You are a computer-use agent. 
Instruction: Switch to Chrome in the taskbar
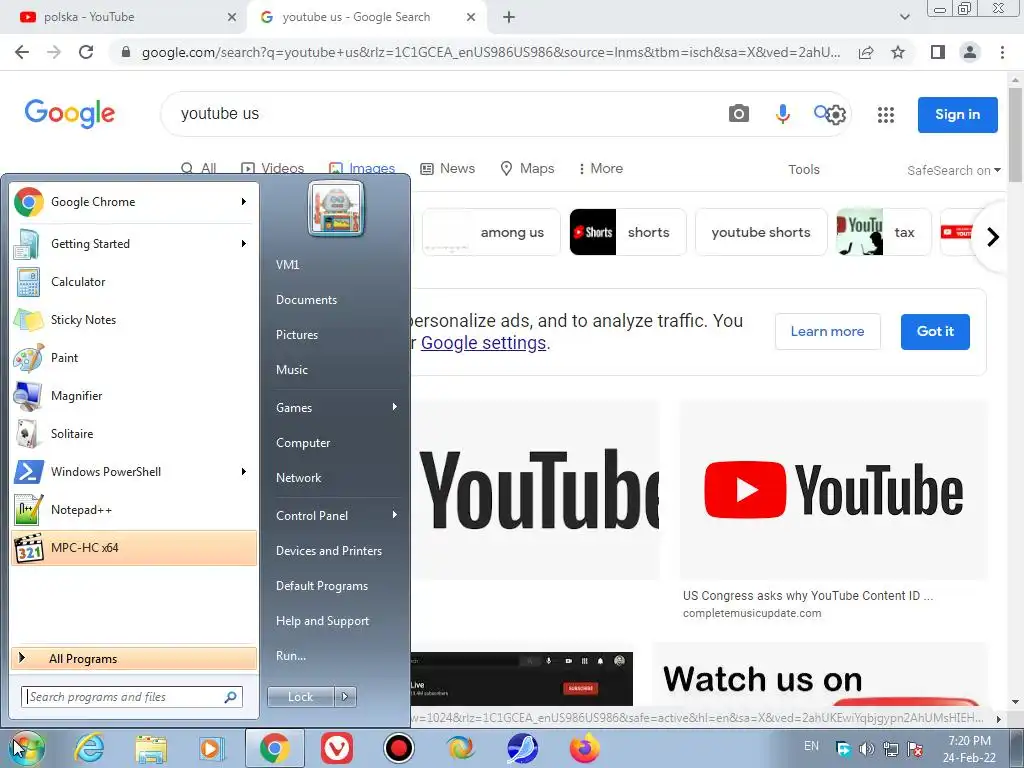(x=274, y=748)
